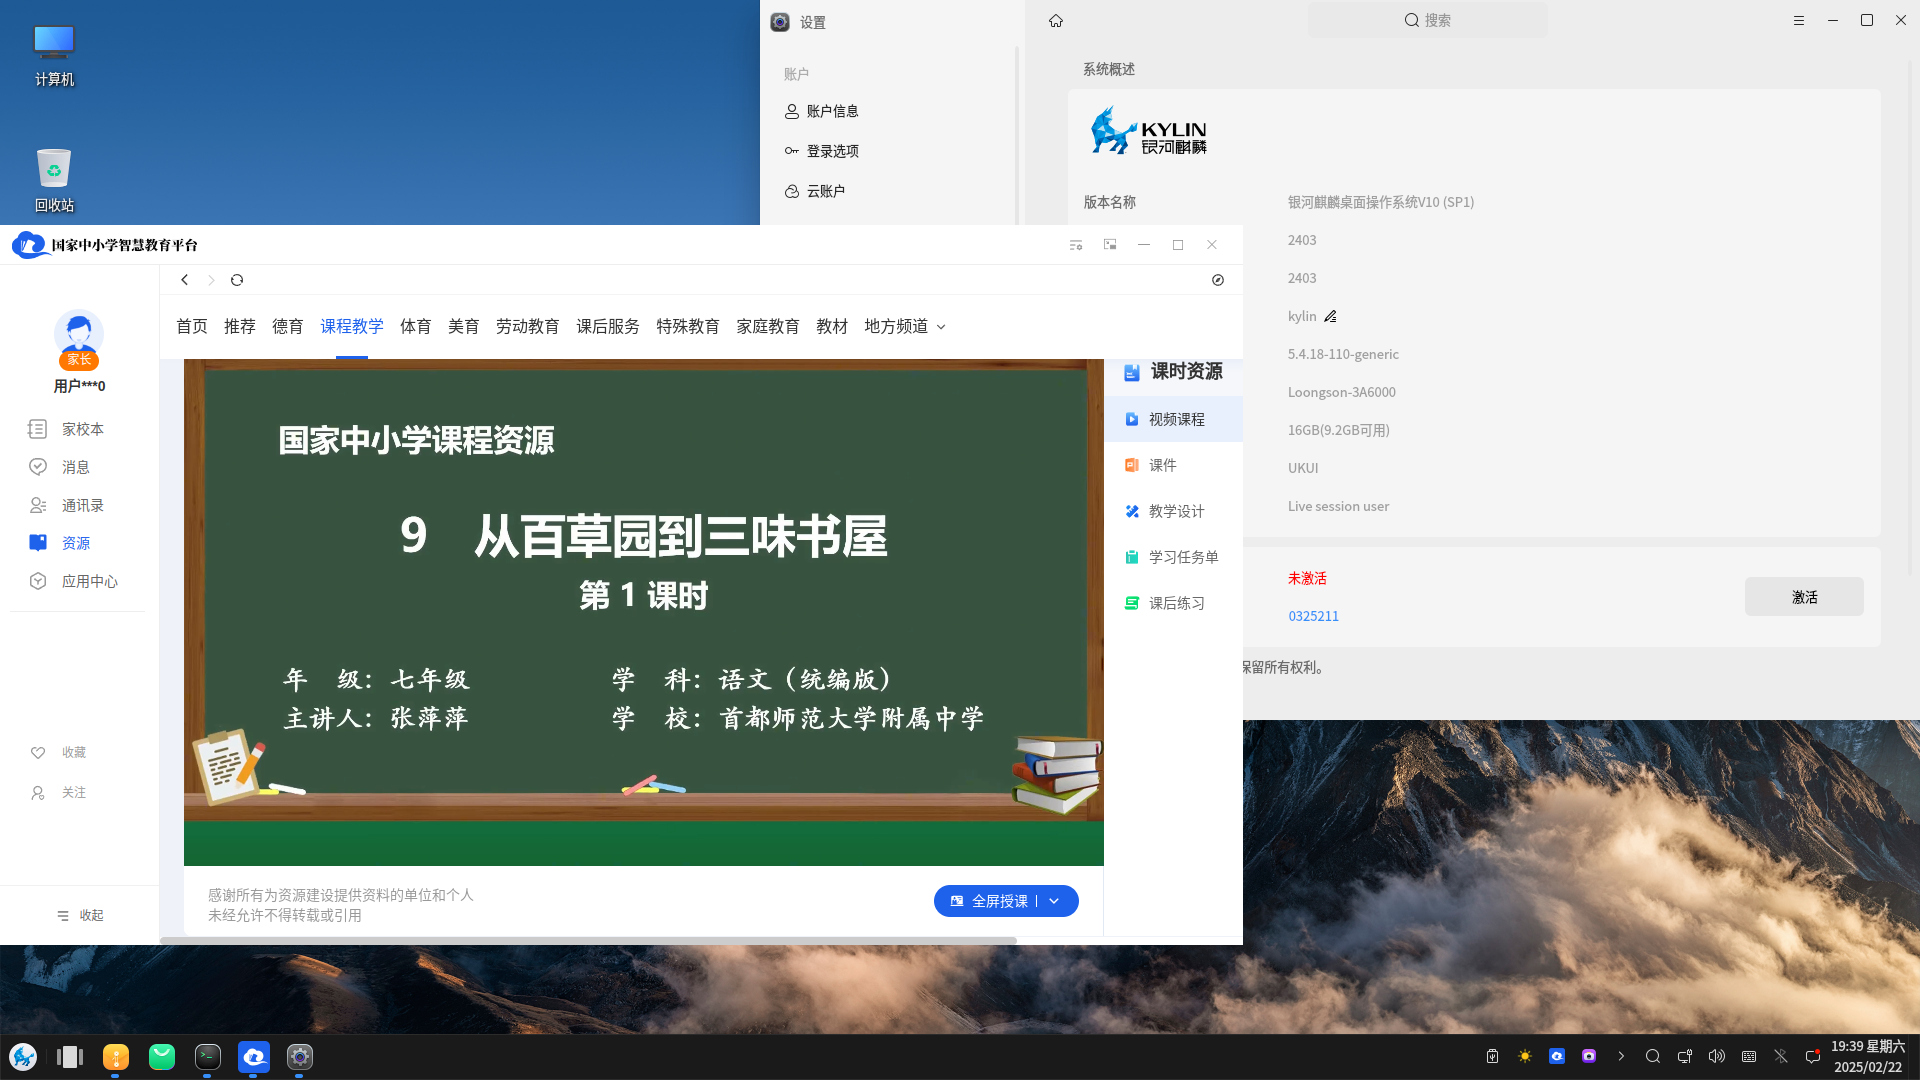The height and width of the screenshot is (1080, 1920).
Task: Open the notification tray icon
Action: (x=1813, y=1056)
